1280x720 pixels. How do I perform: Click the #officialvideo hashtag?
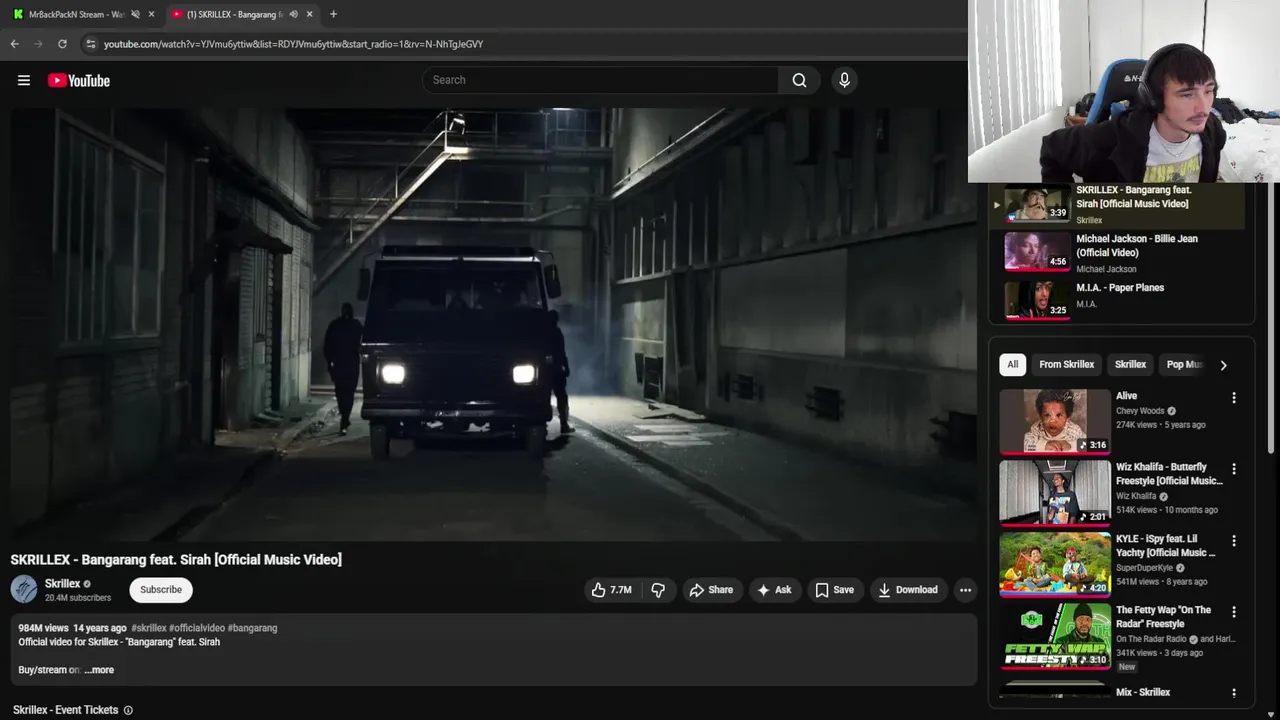pyautogui.click(x=197, y=628)
